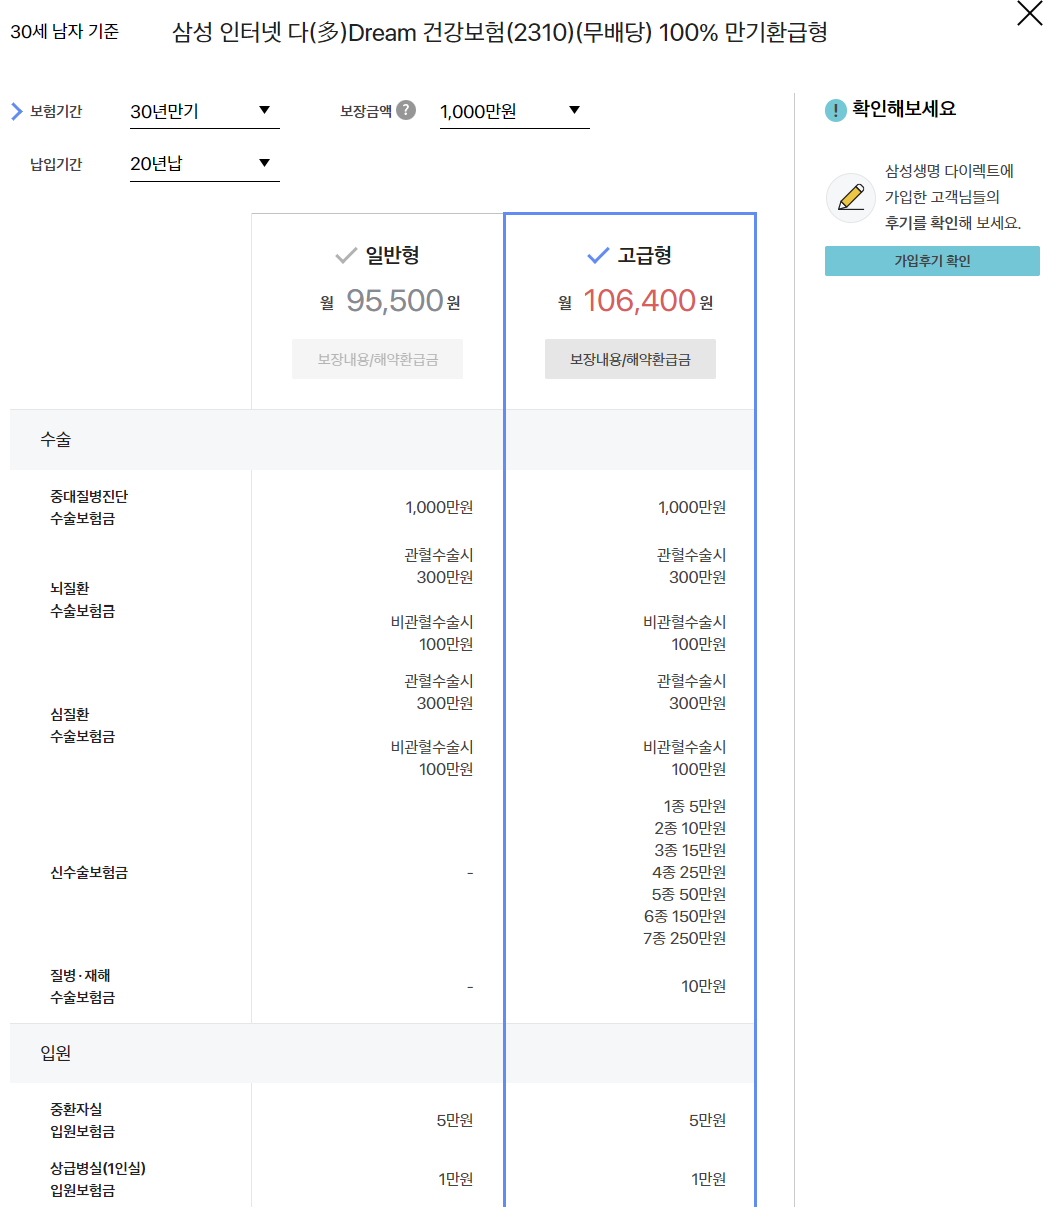Click the 질병·재해 수술보험금 row label
Screen dimensions: 1046x1208
tap(82, 986)
